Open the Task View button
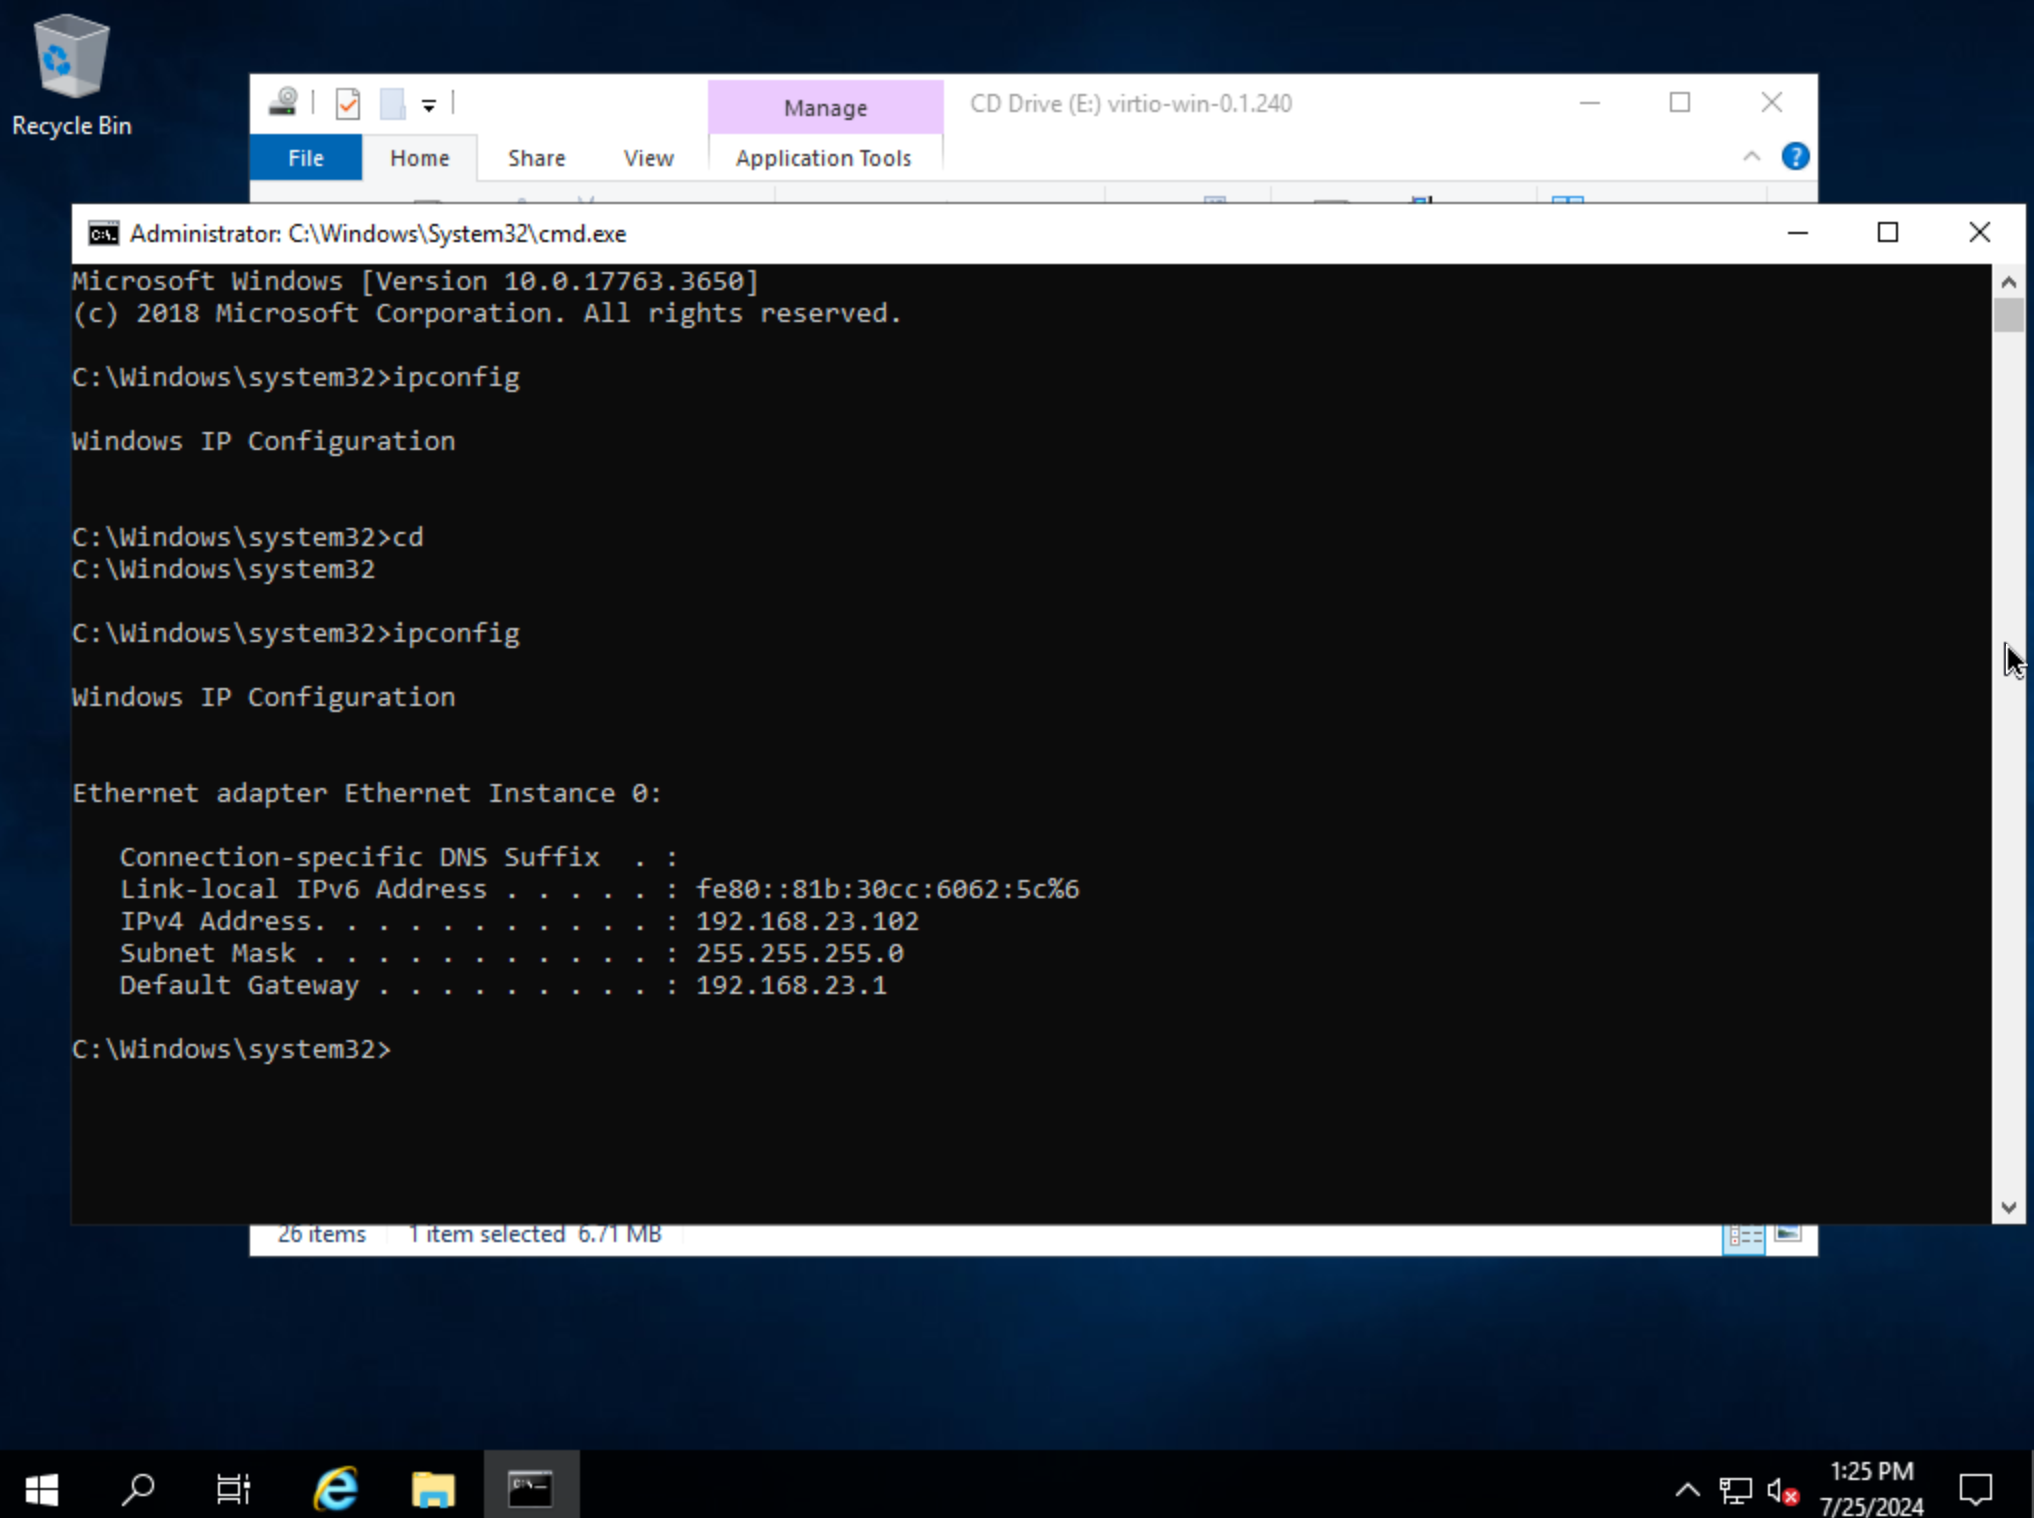The height and width of the screenshot is (1518, 2034). point(234,1489)
